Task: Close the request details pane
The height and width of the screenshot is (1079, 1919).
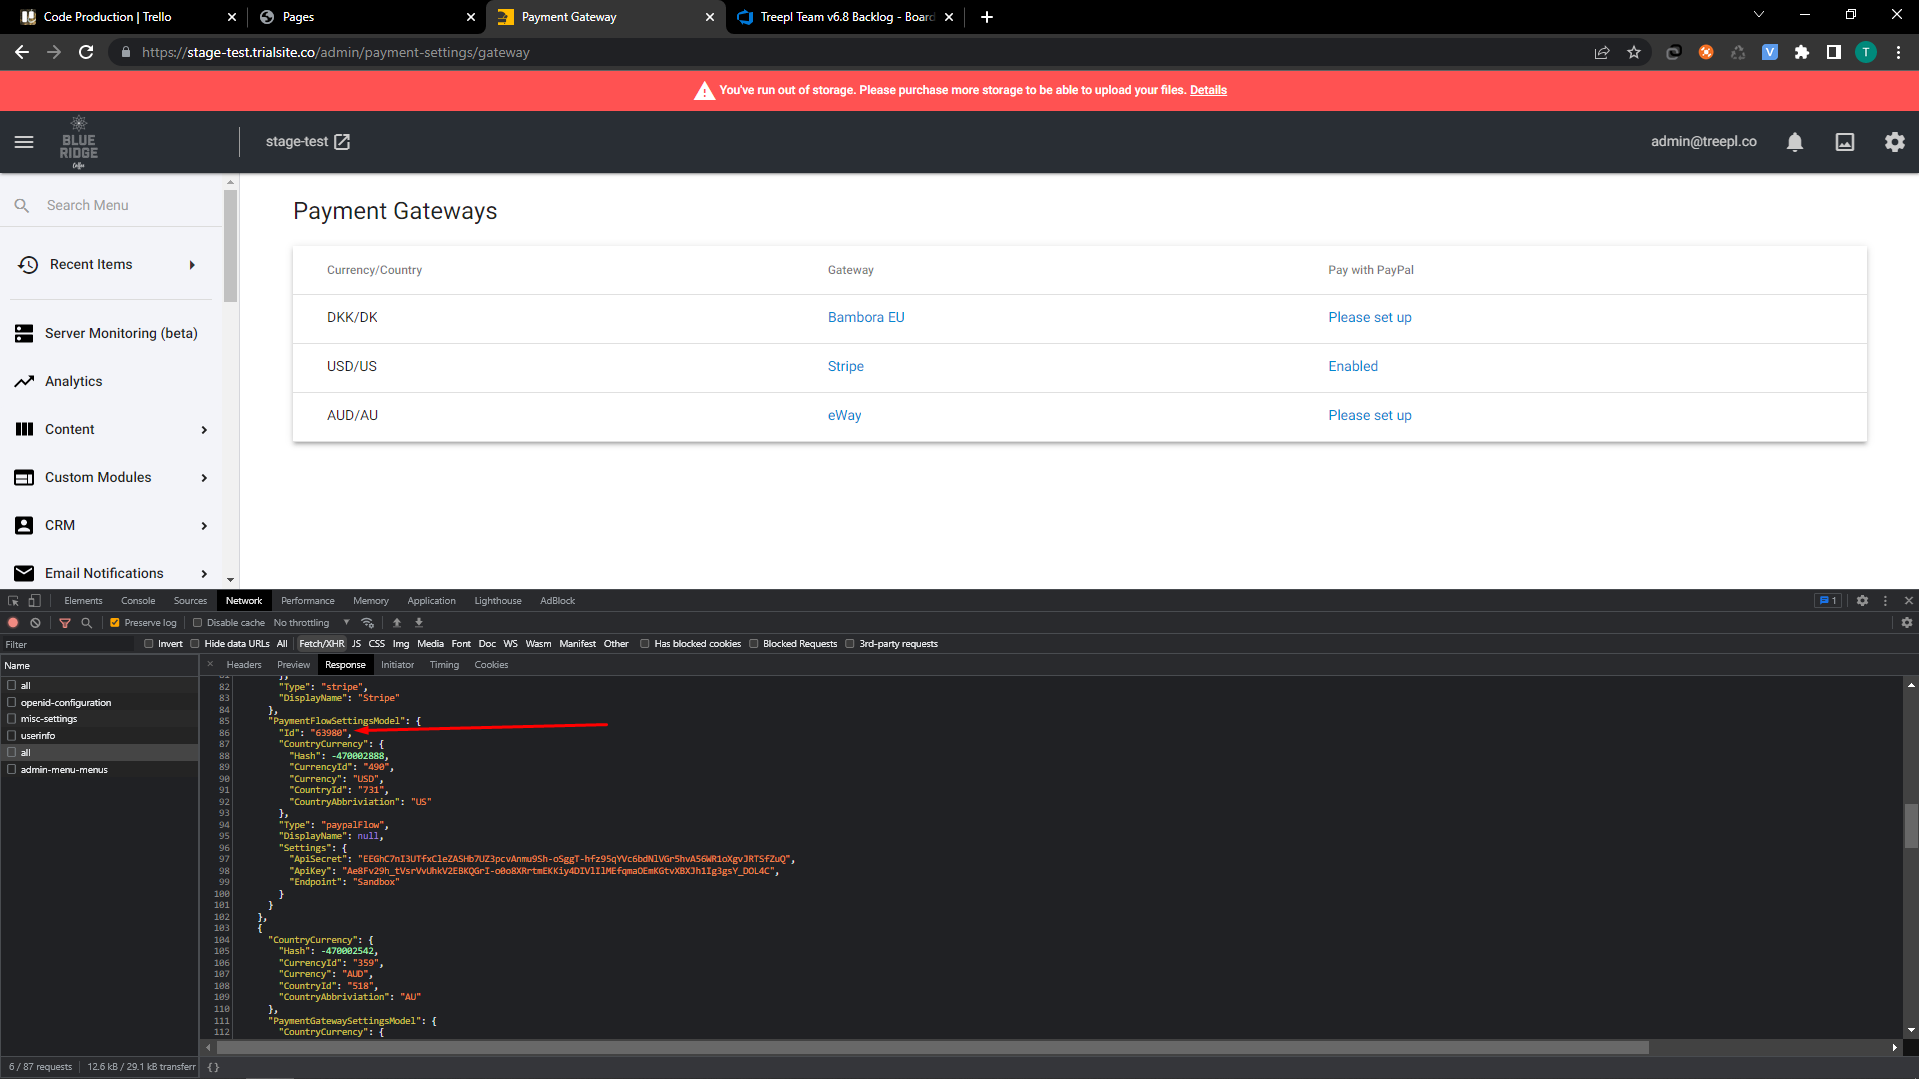Action: coord(210,665)
